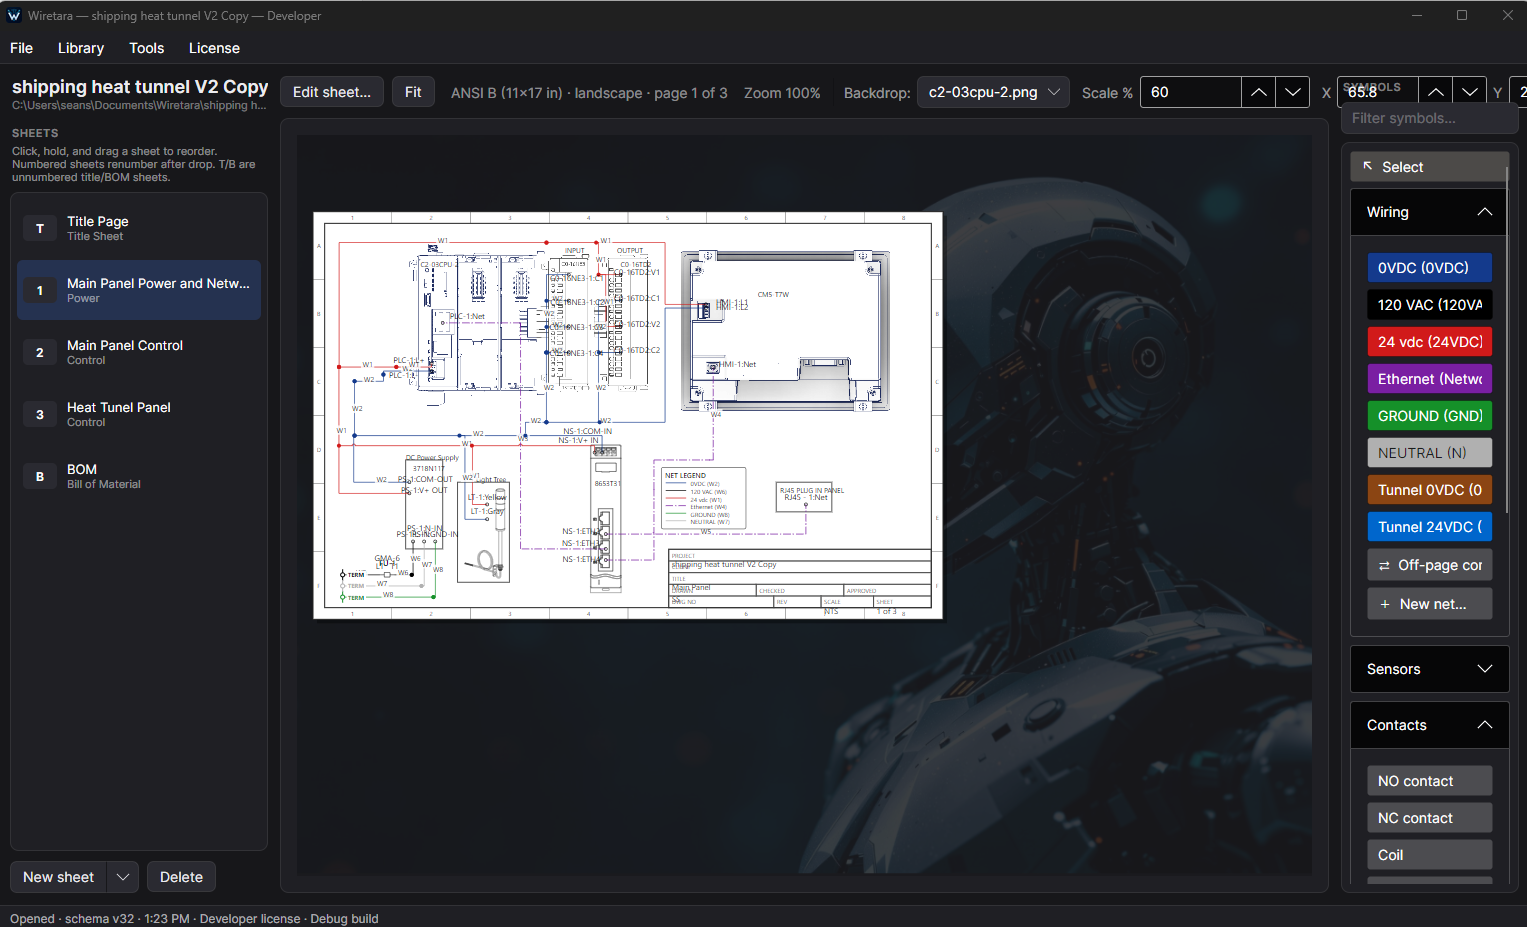Click the Delete sheet button
1527x927 pixels.
point(181,877)
